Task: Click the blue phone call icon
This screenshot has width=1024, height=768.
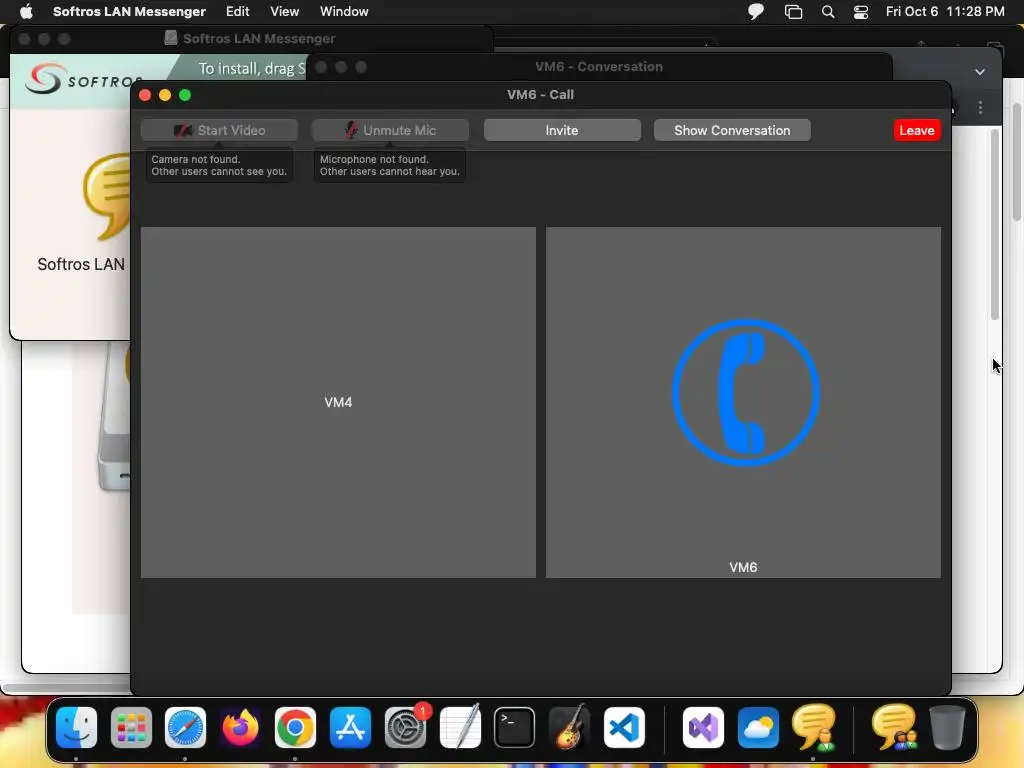Action: (x=746, y=392)
